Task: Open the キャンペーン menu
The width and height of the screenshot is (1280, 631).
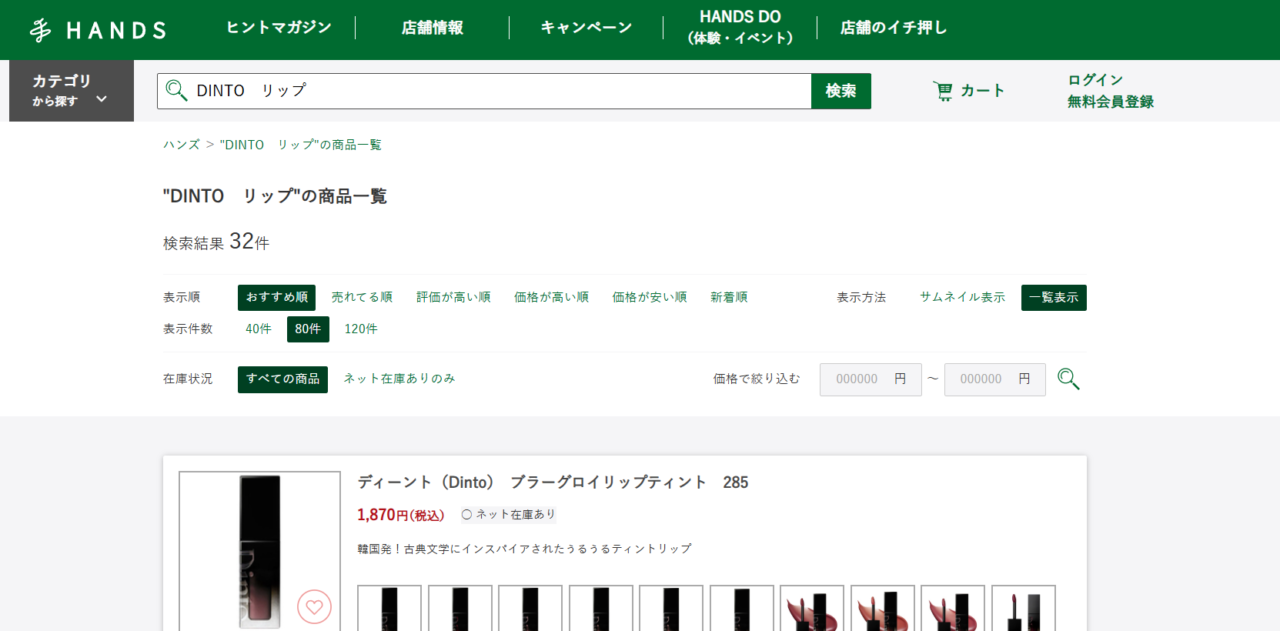Action: [x=586, y=28]
